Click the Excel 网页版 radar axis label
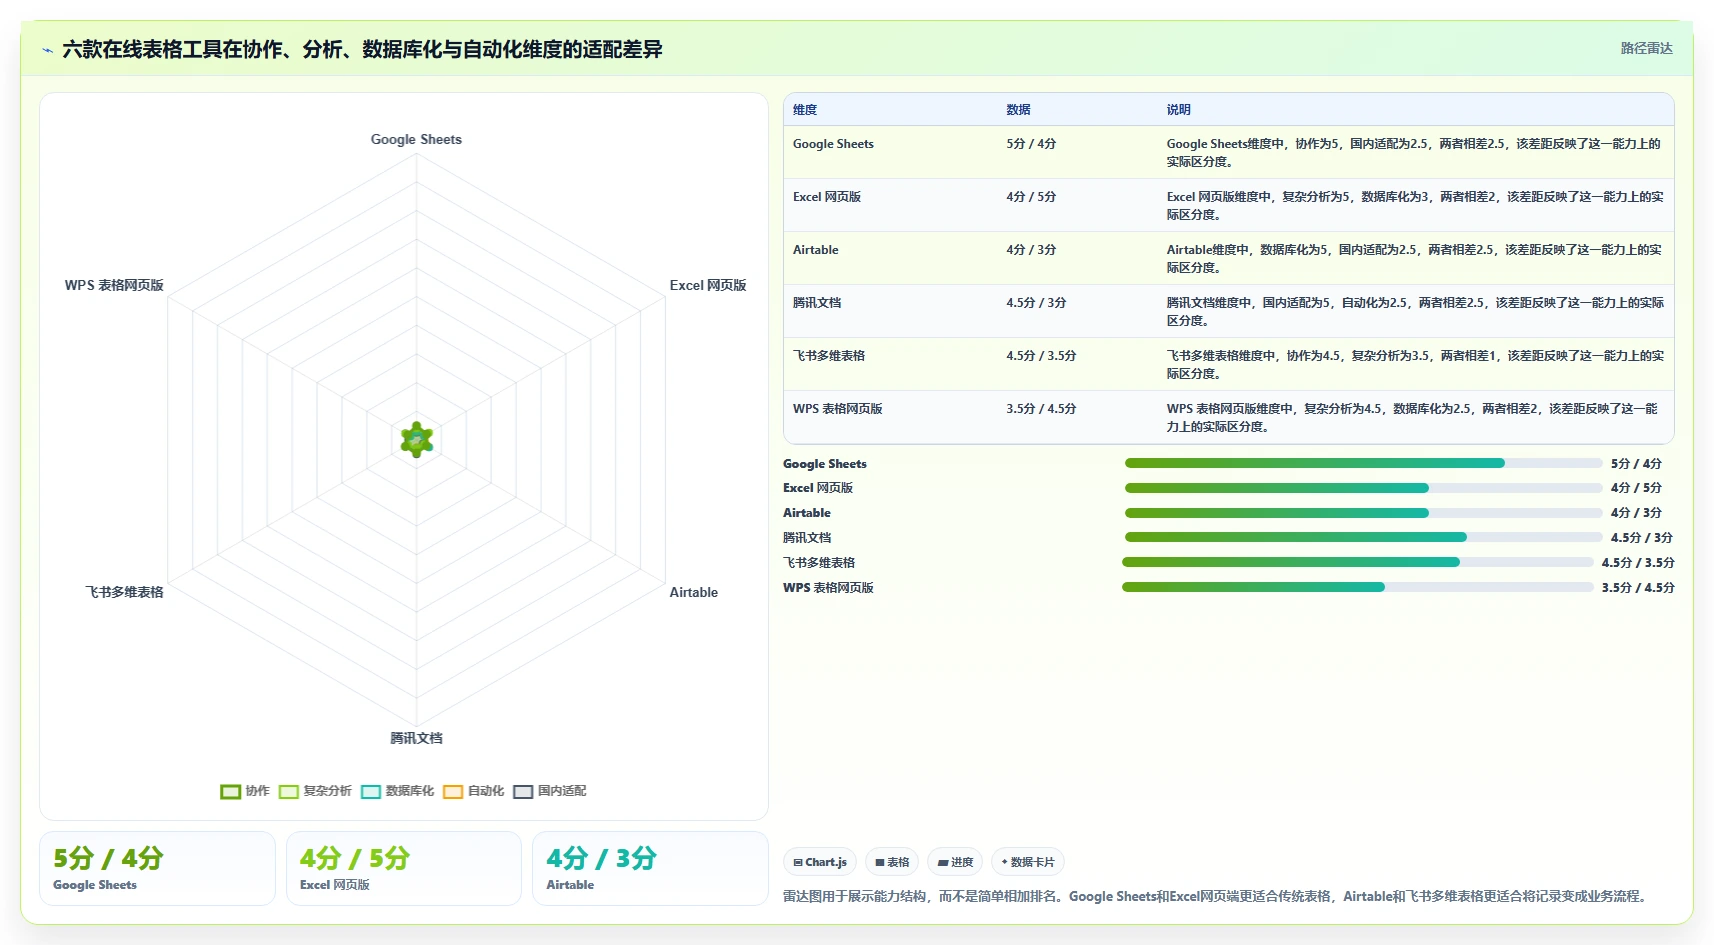The height and width of the screenshot is (945, 1714). (x=708, y=286)
